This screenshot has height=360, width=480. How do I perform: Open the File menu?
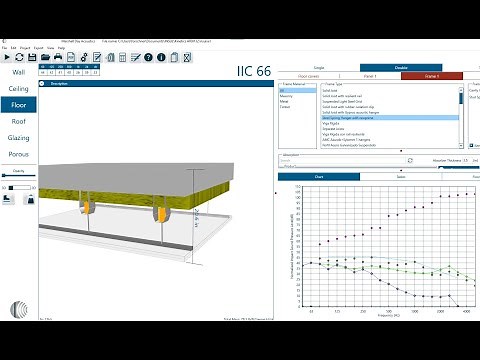coord(4,48)
